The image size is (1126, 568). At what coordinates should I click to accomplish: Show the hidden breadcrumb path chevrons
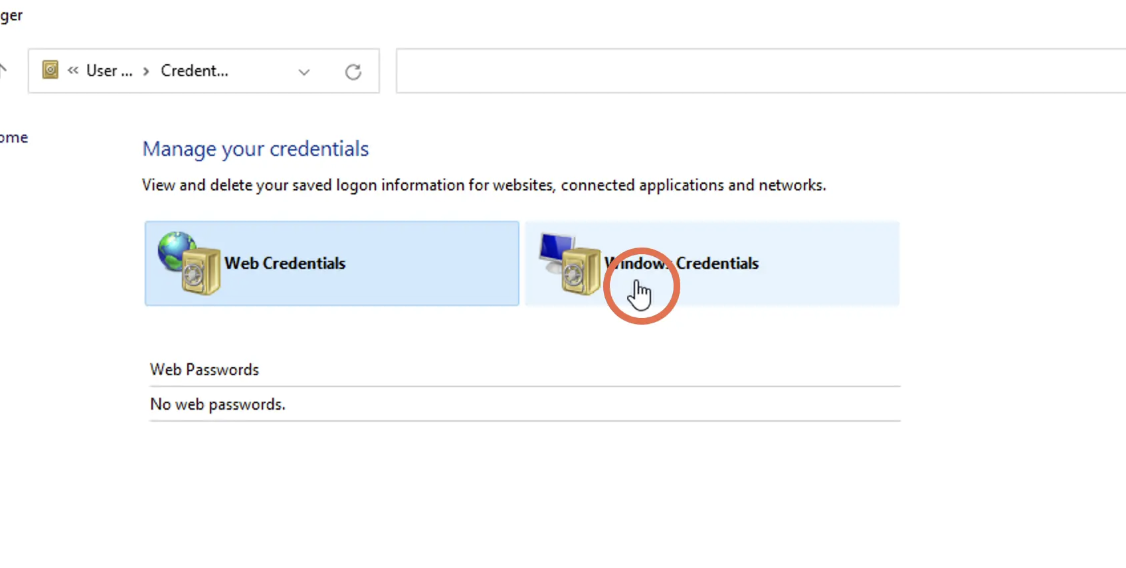point(73,70)
